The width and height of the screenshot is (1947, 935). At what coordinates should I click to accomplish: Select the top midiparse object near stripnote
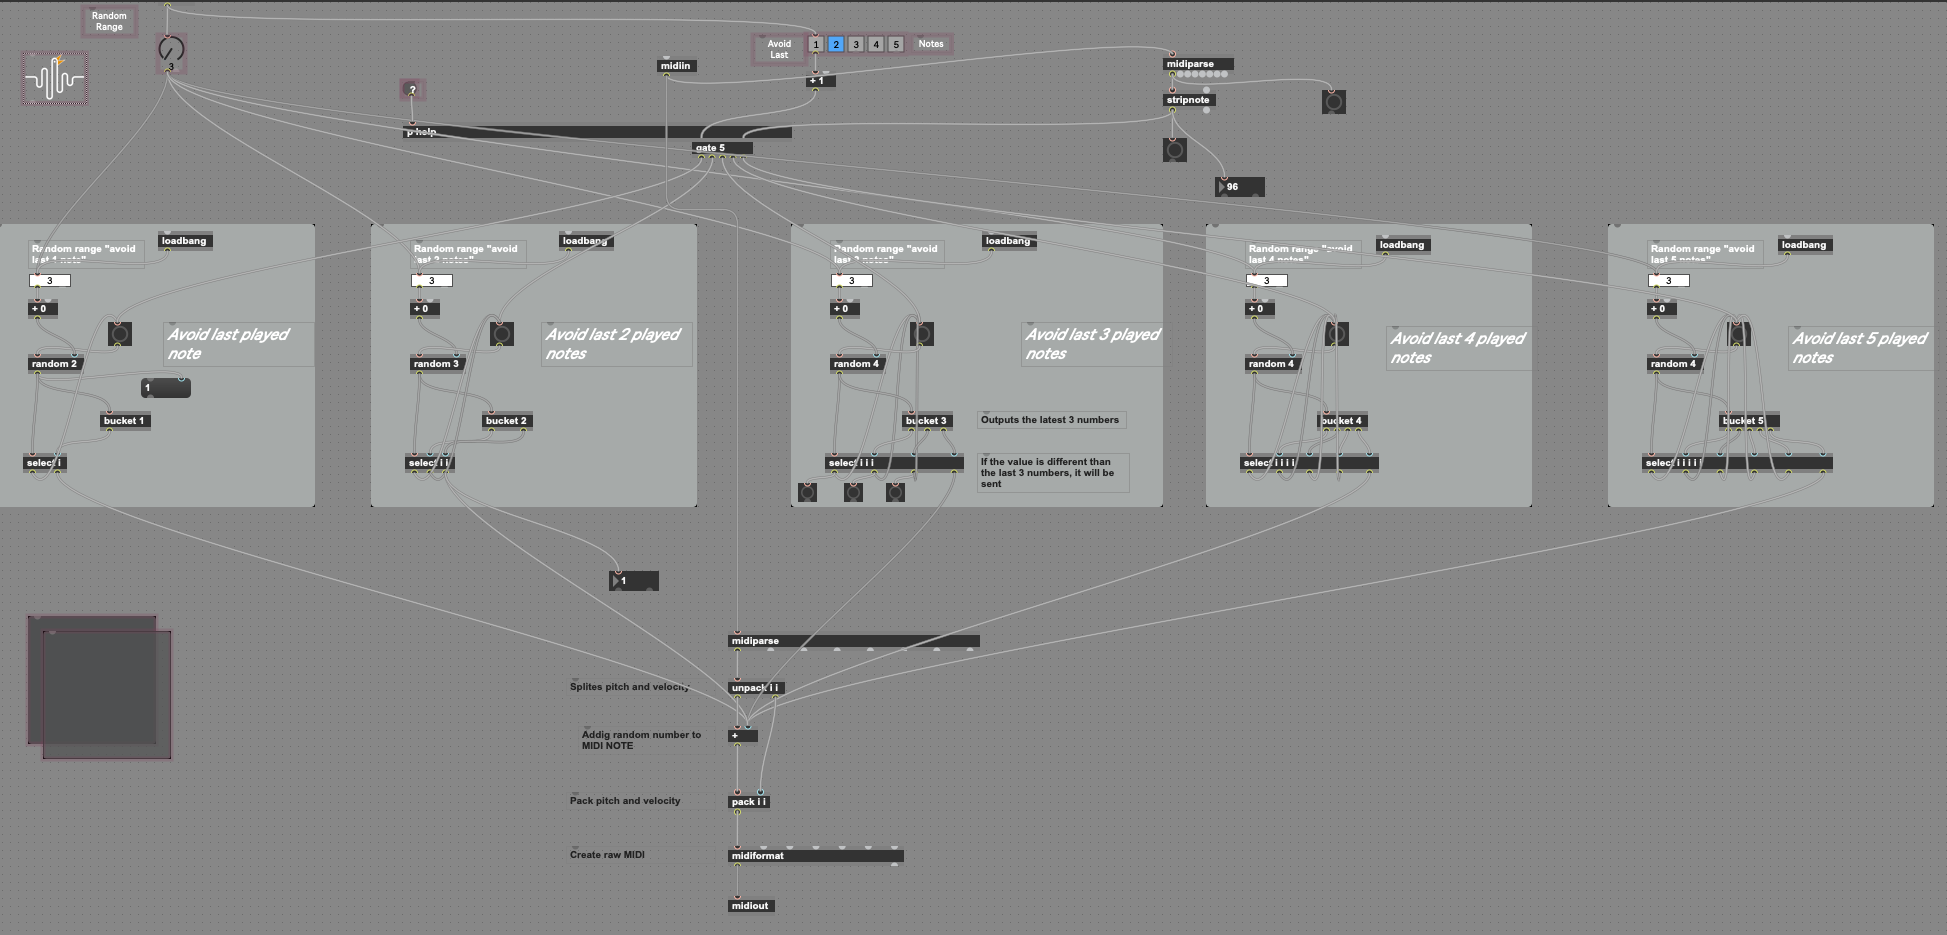pyautogui.click(x=1199, y=64)
